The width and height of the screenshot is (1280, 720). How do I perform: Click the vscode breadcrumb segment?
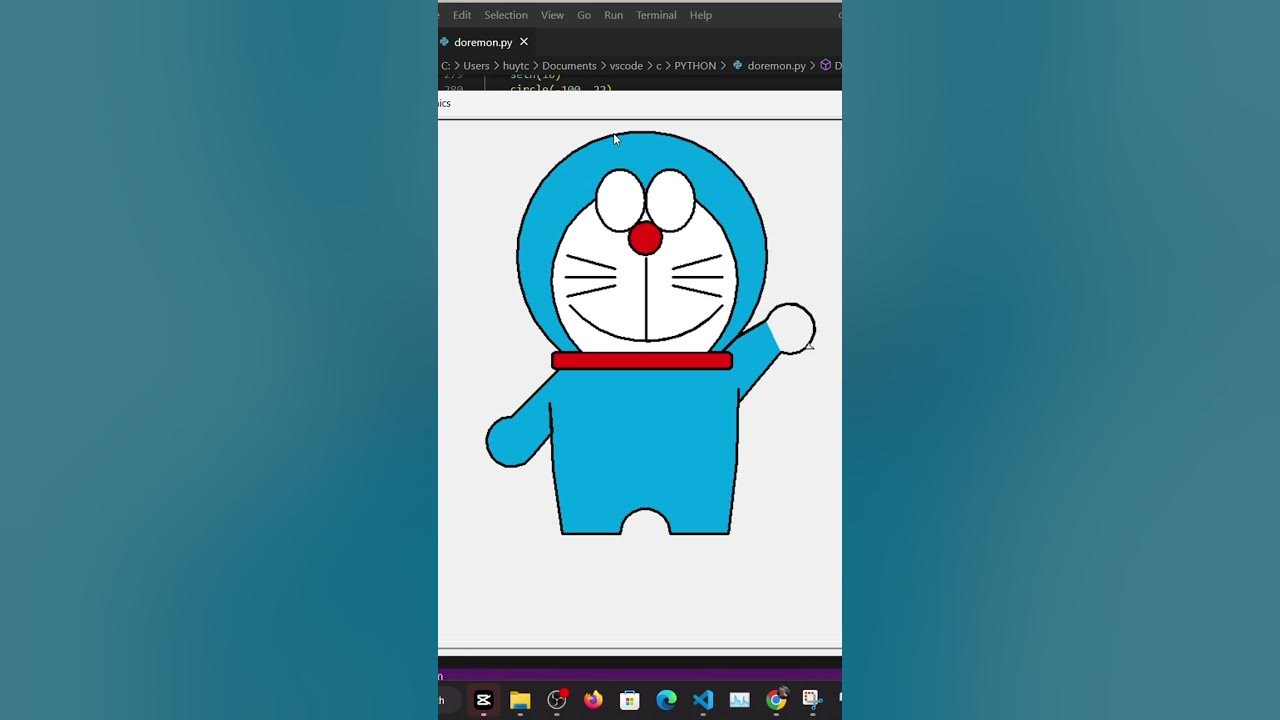tap(626, 66)
